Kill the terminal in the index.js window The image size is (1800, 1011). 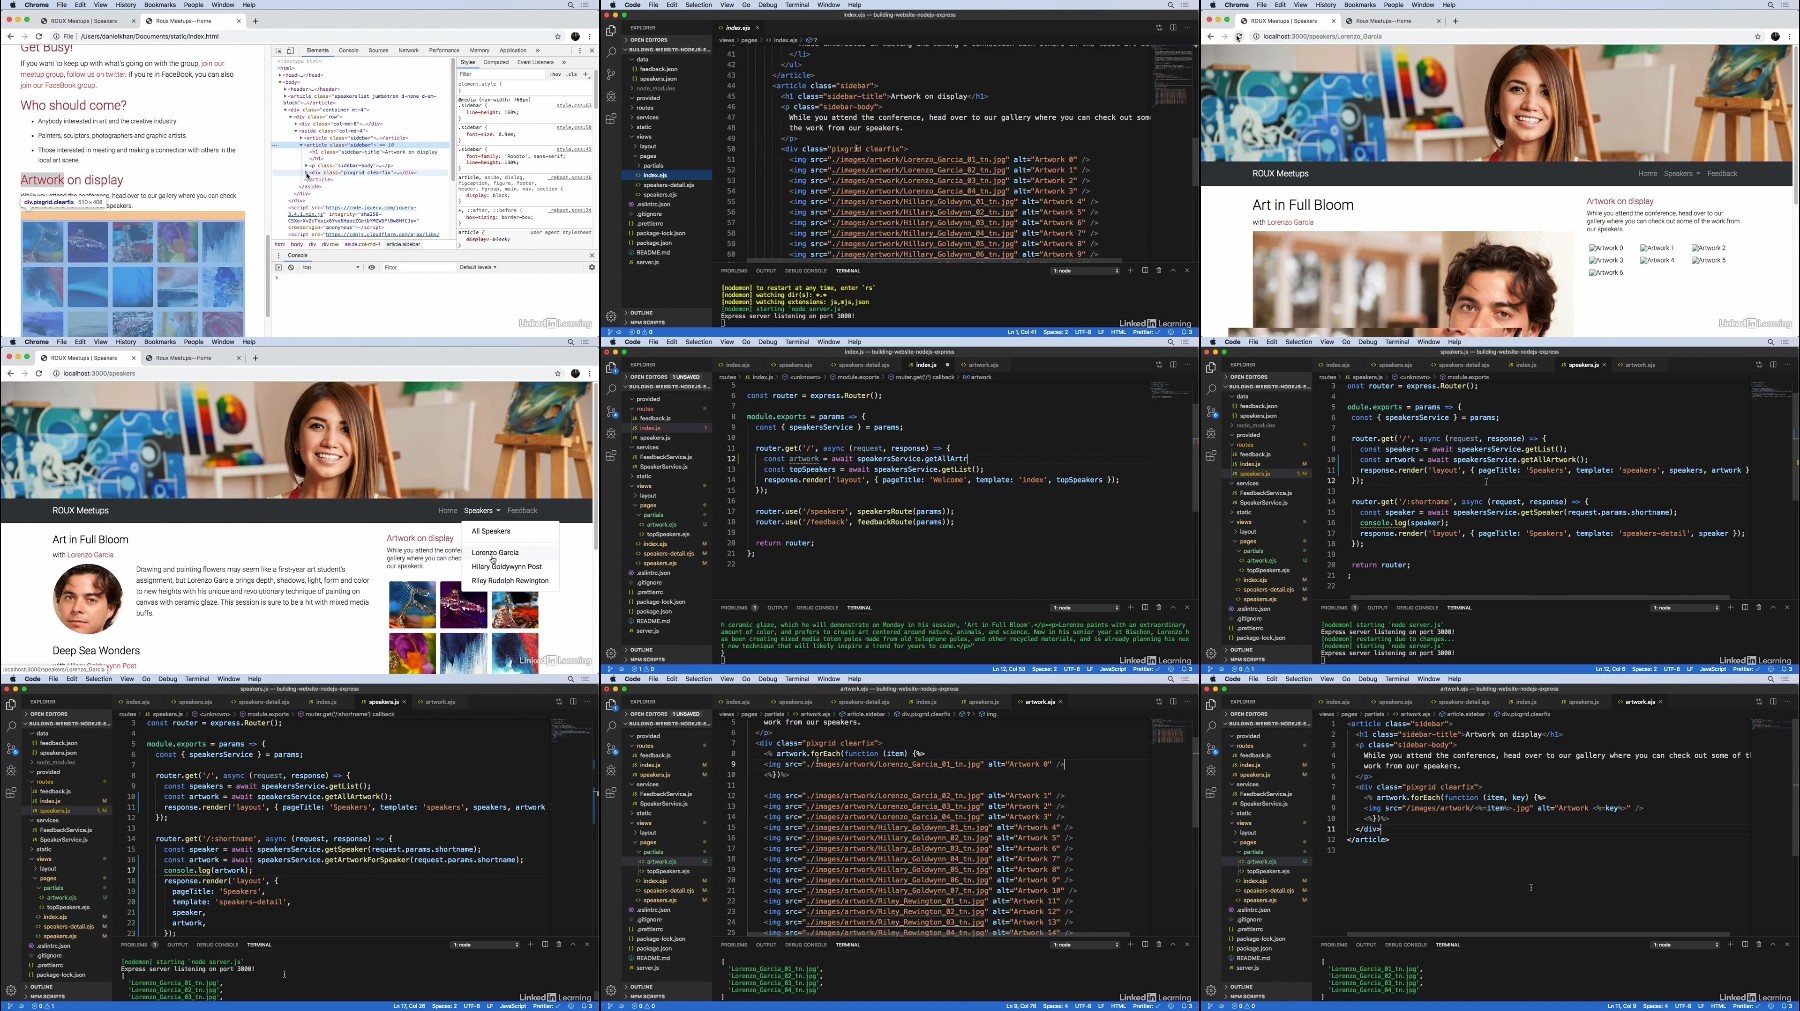coord(1159,607)
